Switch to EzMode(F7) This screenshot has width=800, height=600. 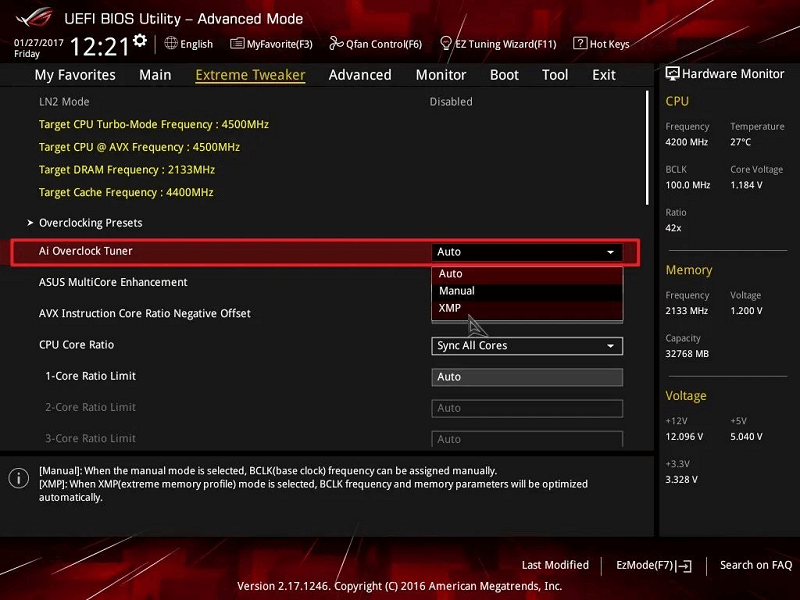pos(653,565)
